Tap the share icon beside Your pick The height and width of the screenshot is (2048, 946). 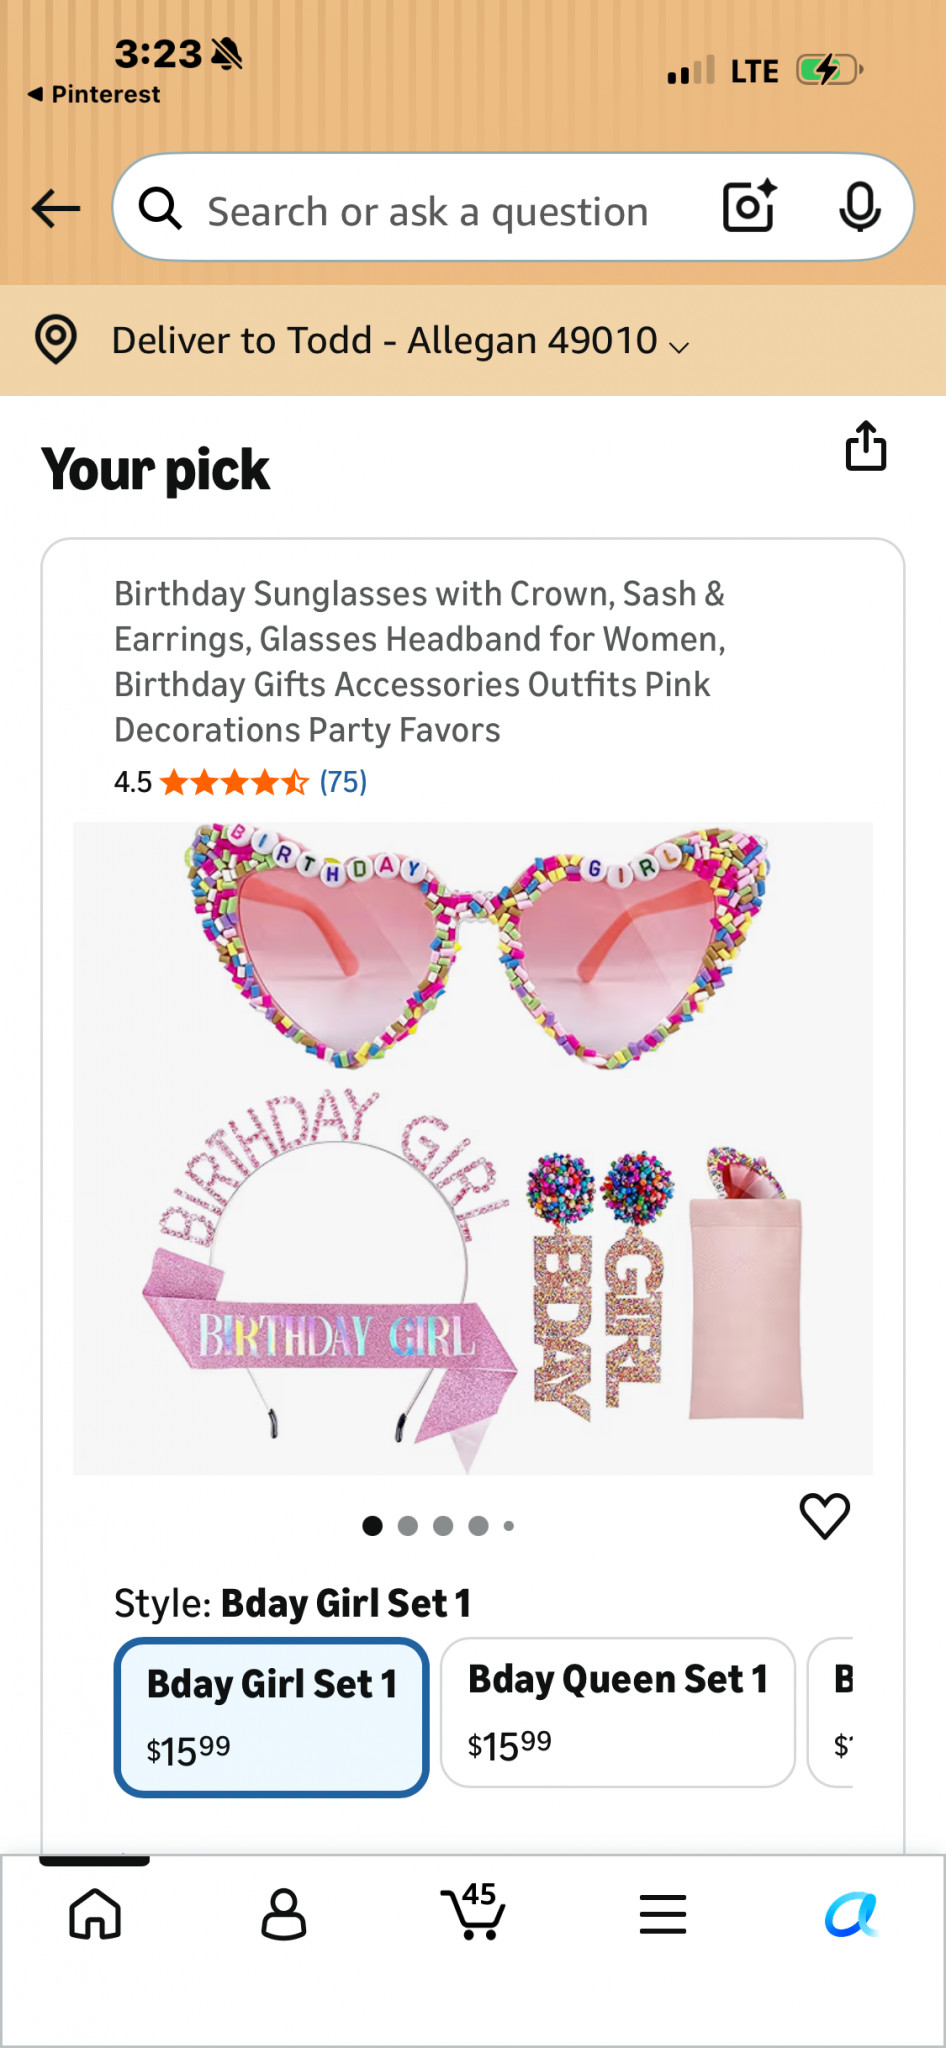coord(866,446)
